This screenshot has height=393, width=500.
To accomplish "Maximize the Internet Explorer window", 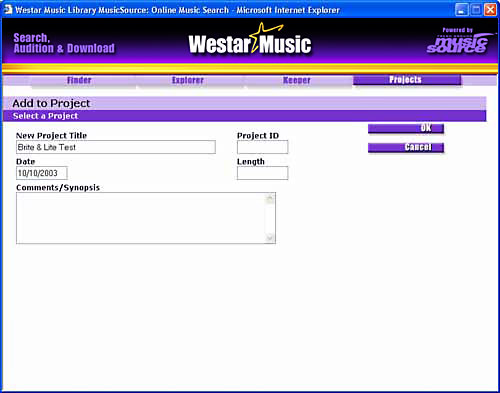I will coord(476,10).
